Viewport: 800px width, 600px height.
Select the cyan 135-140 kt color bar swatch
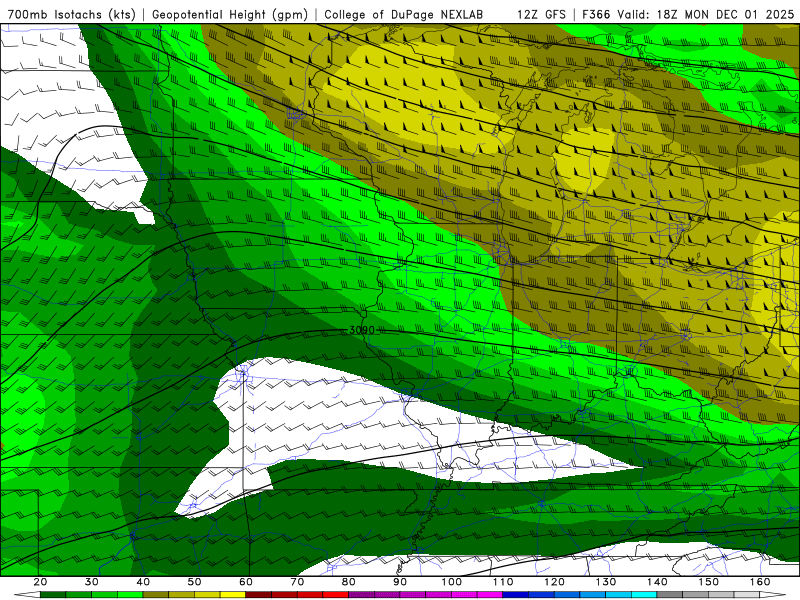click(x=644, y=595)
